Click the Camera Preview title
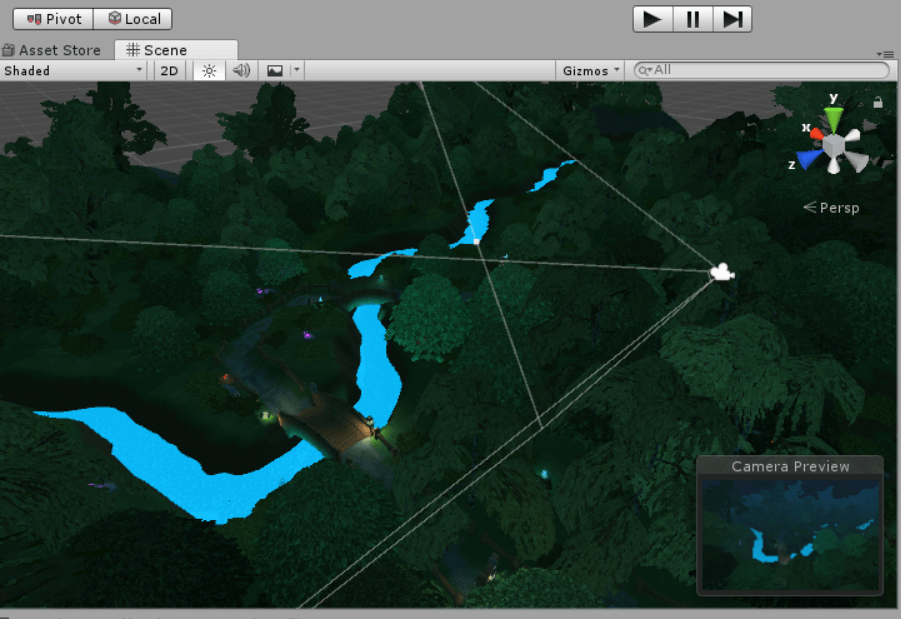Viewport: 901px width, 619px height. tap(790, 466)
